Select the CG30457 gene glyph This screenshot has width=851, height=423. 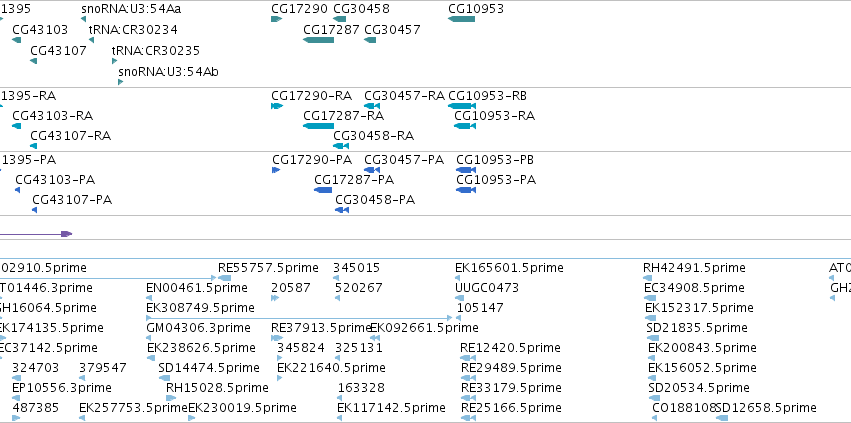[x=370, y=40]
